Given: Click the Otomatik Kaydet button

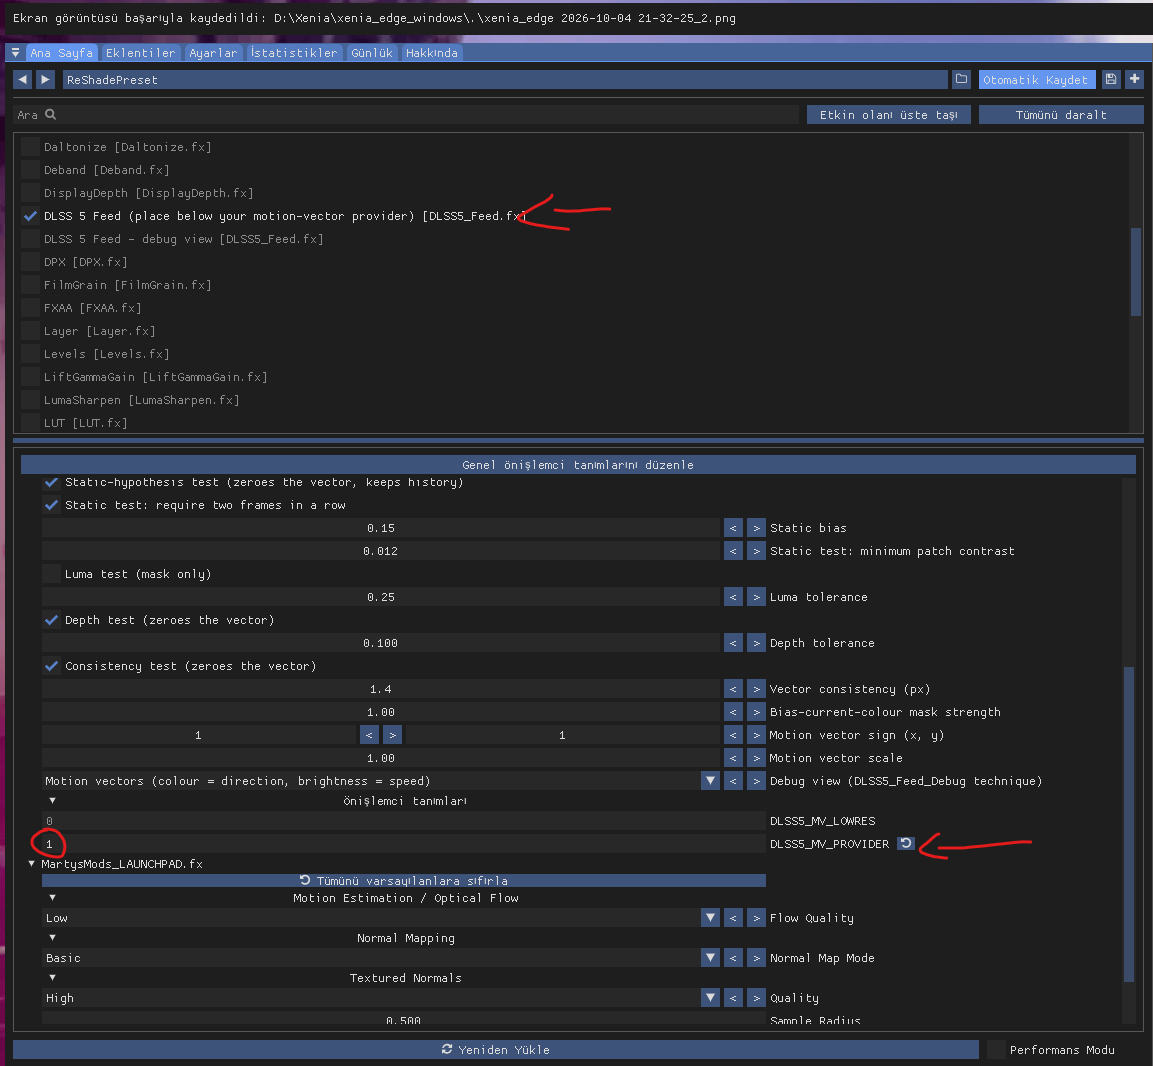Looking at the screenshot, I should 1035,79.
